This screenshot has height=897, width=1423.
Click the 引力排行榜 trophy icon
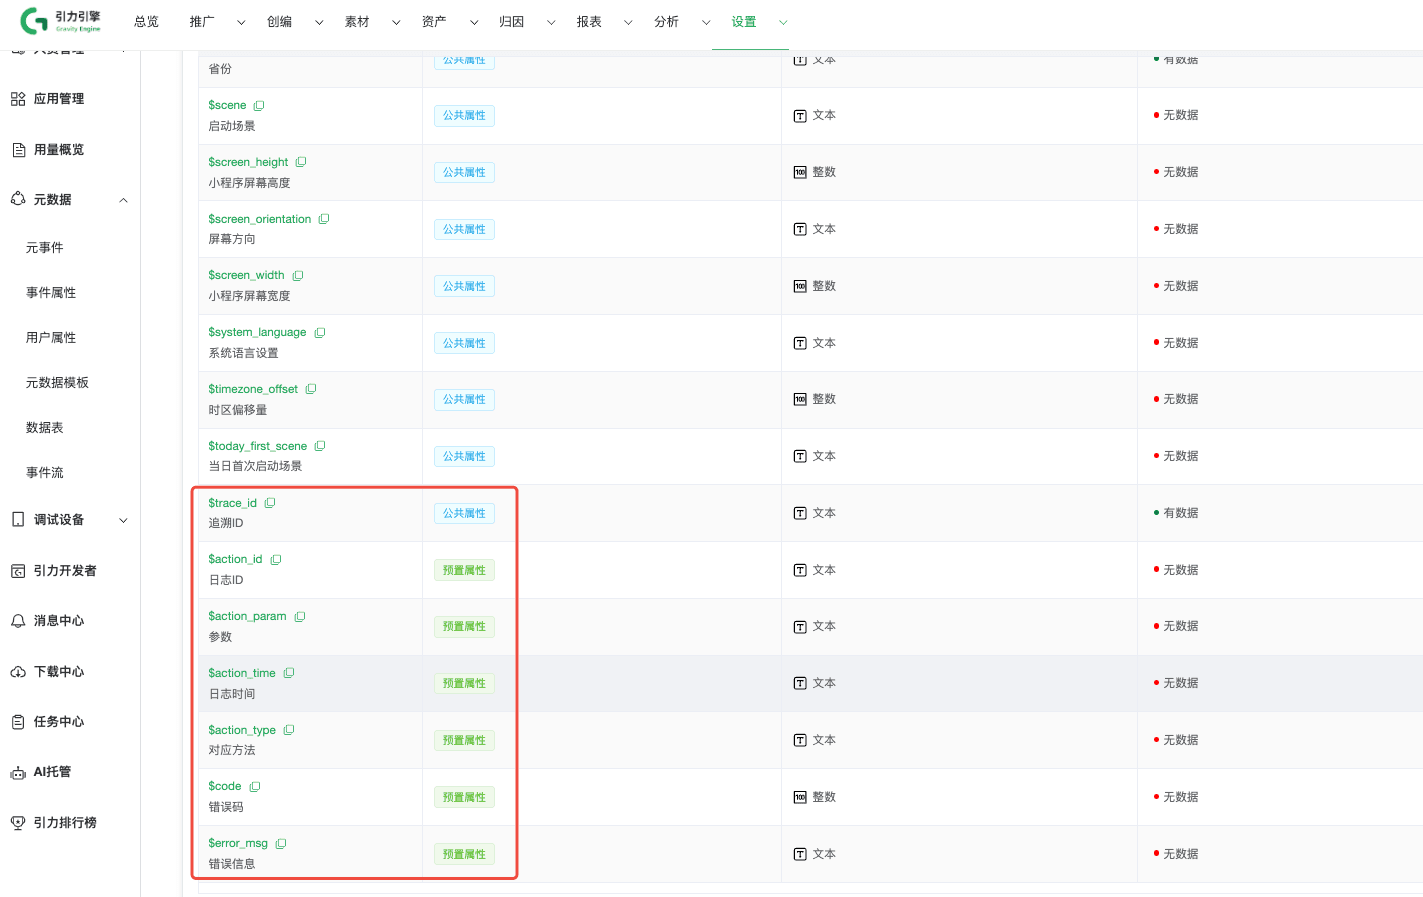click(x=18, y=823)
